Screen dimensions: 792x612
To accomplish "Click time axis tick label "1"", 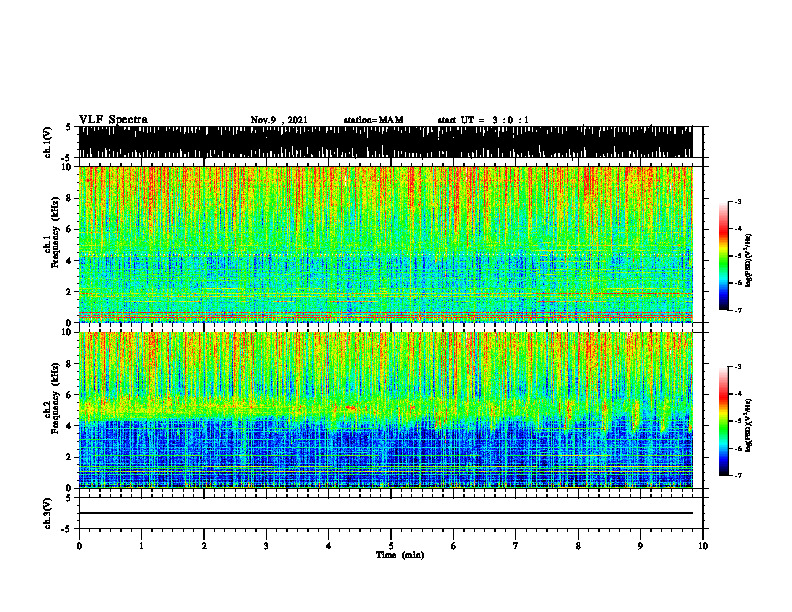I will (x=141, y=546).
